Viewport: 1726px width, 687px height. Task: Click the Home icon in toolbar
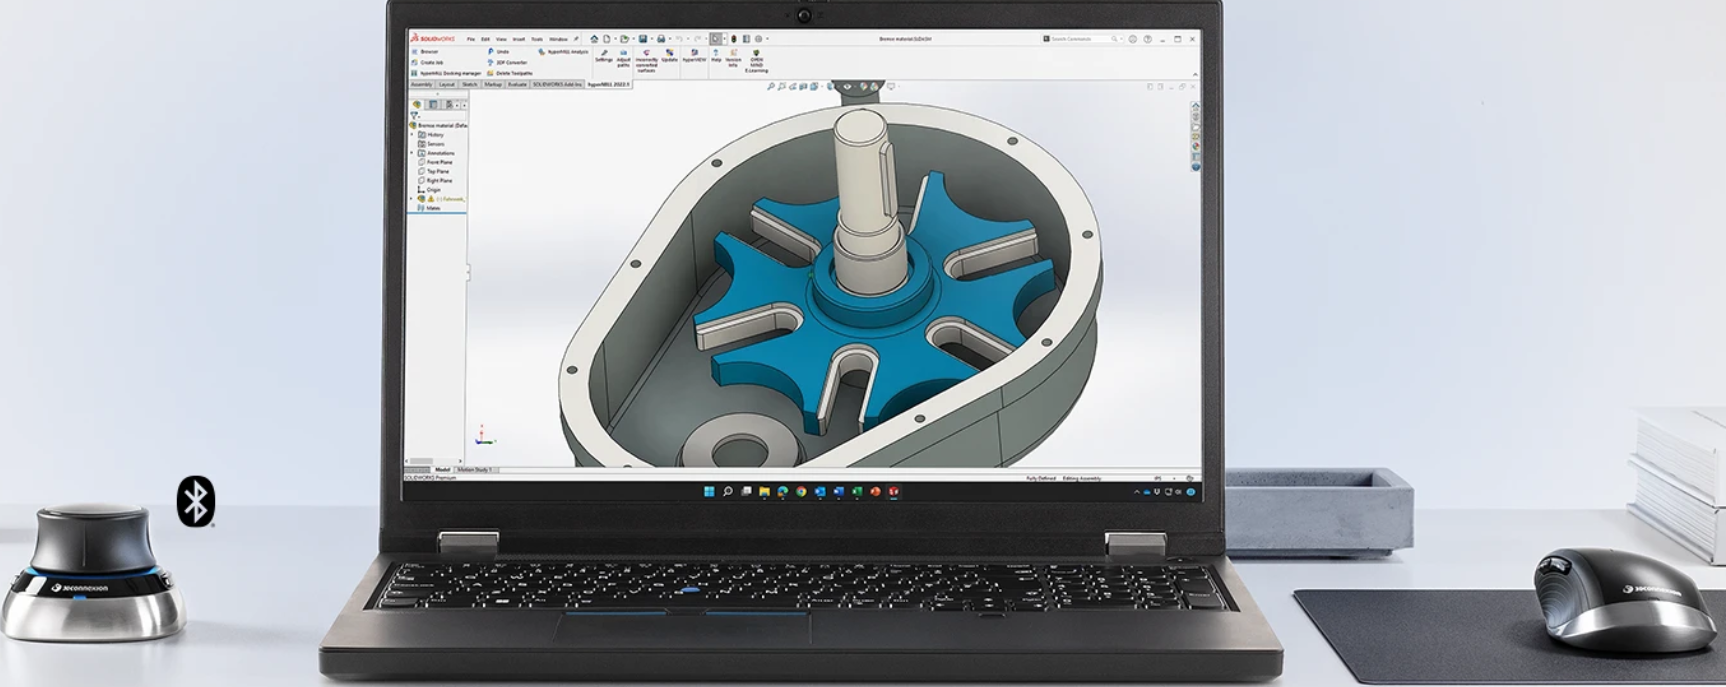[594, 39]
